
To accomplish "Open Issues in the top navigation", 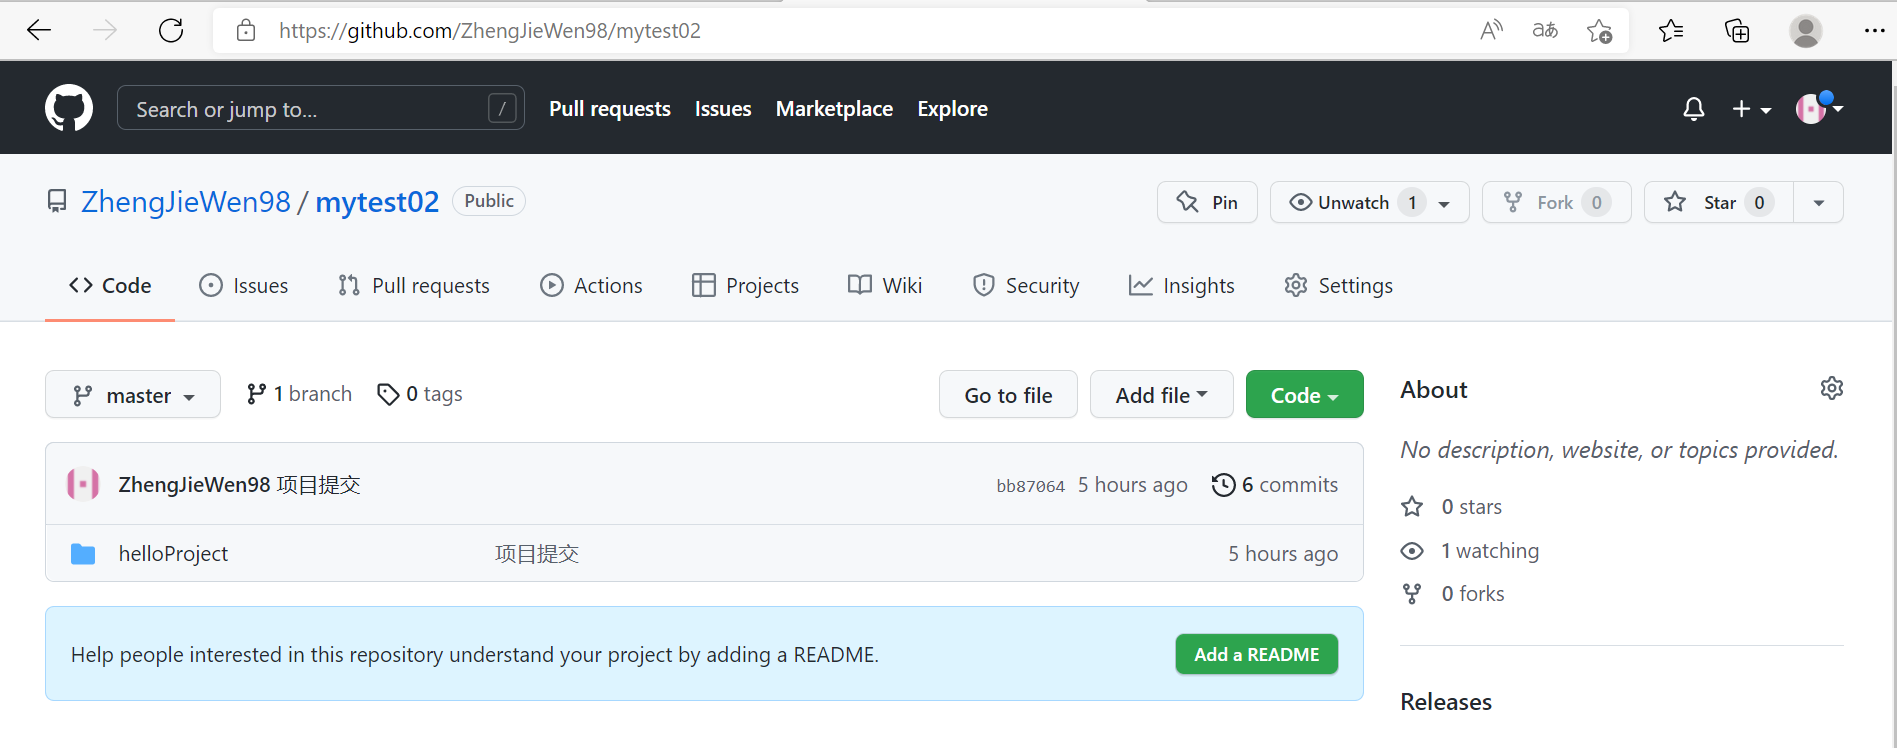I will coord(723,109).
